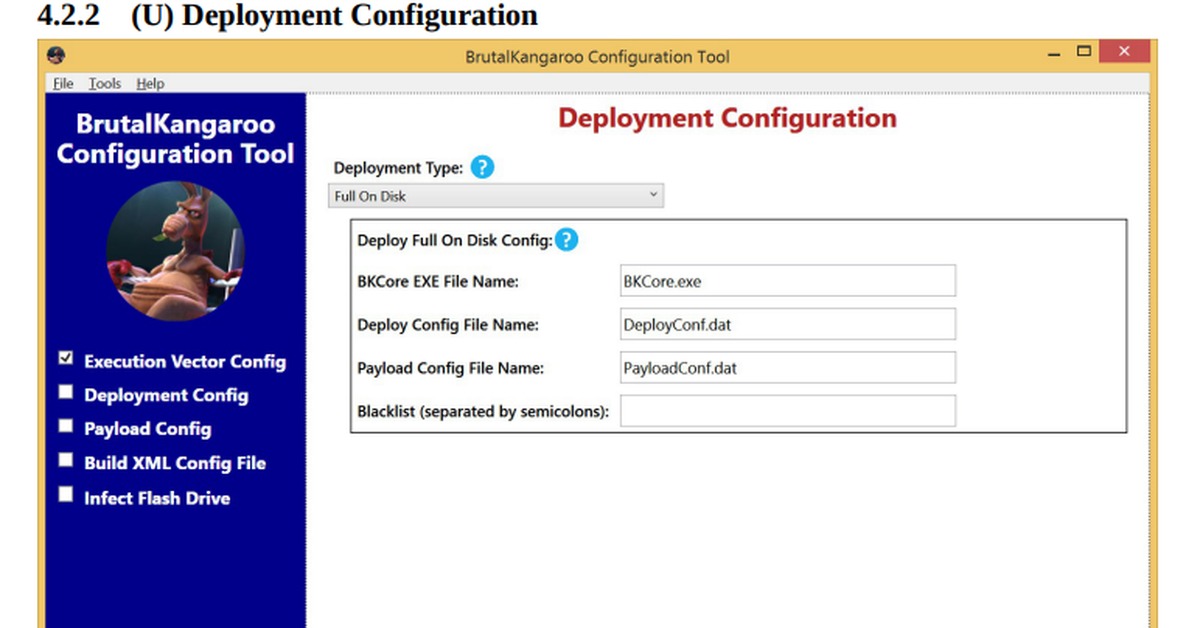Focus the Deploy Config File Name field
The image size is (1200, 628).
point(787,324)
